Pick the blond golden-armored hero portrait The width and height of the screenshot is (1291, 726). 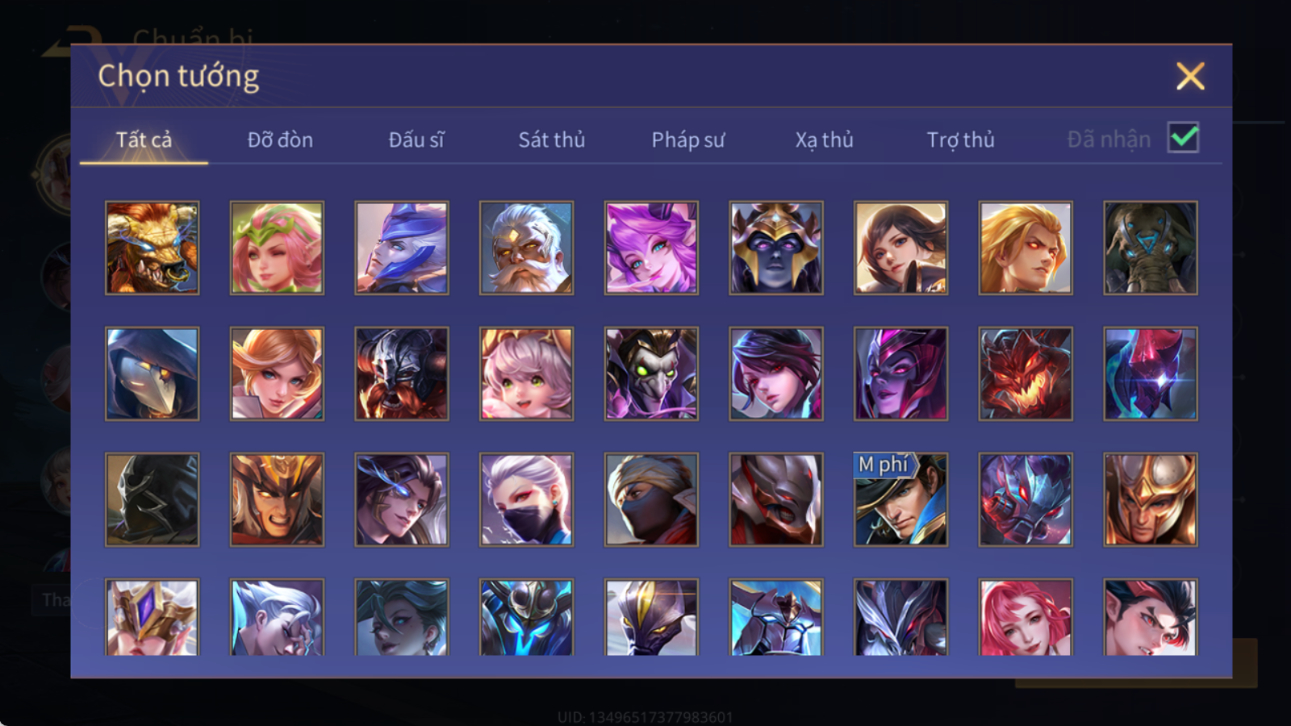[x=1025, y=248]
